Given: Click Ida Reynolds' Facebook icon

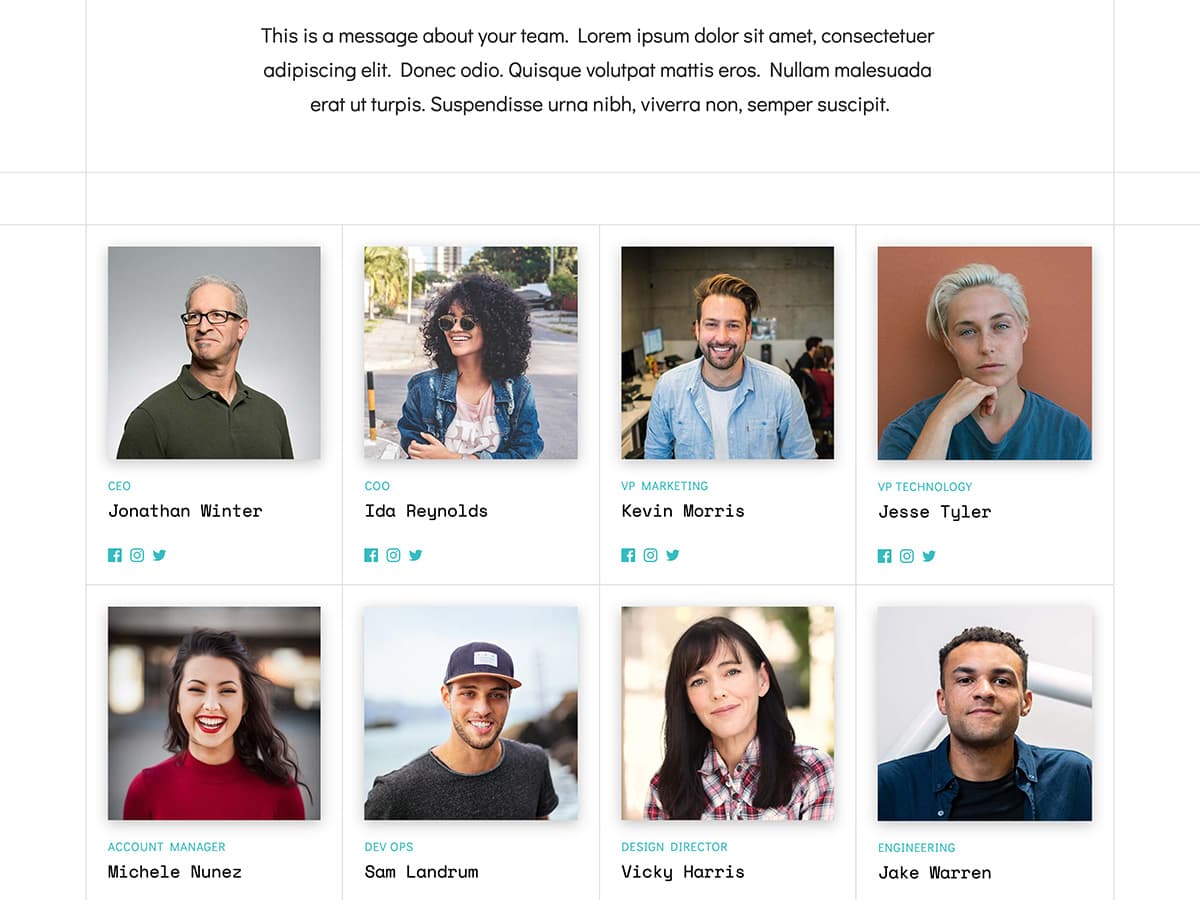Looking at the screenshot, I should 371,554.
